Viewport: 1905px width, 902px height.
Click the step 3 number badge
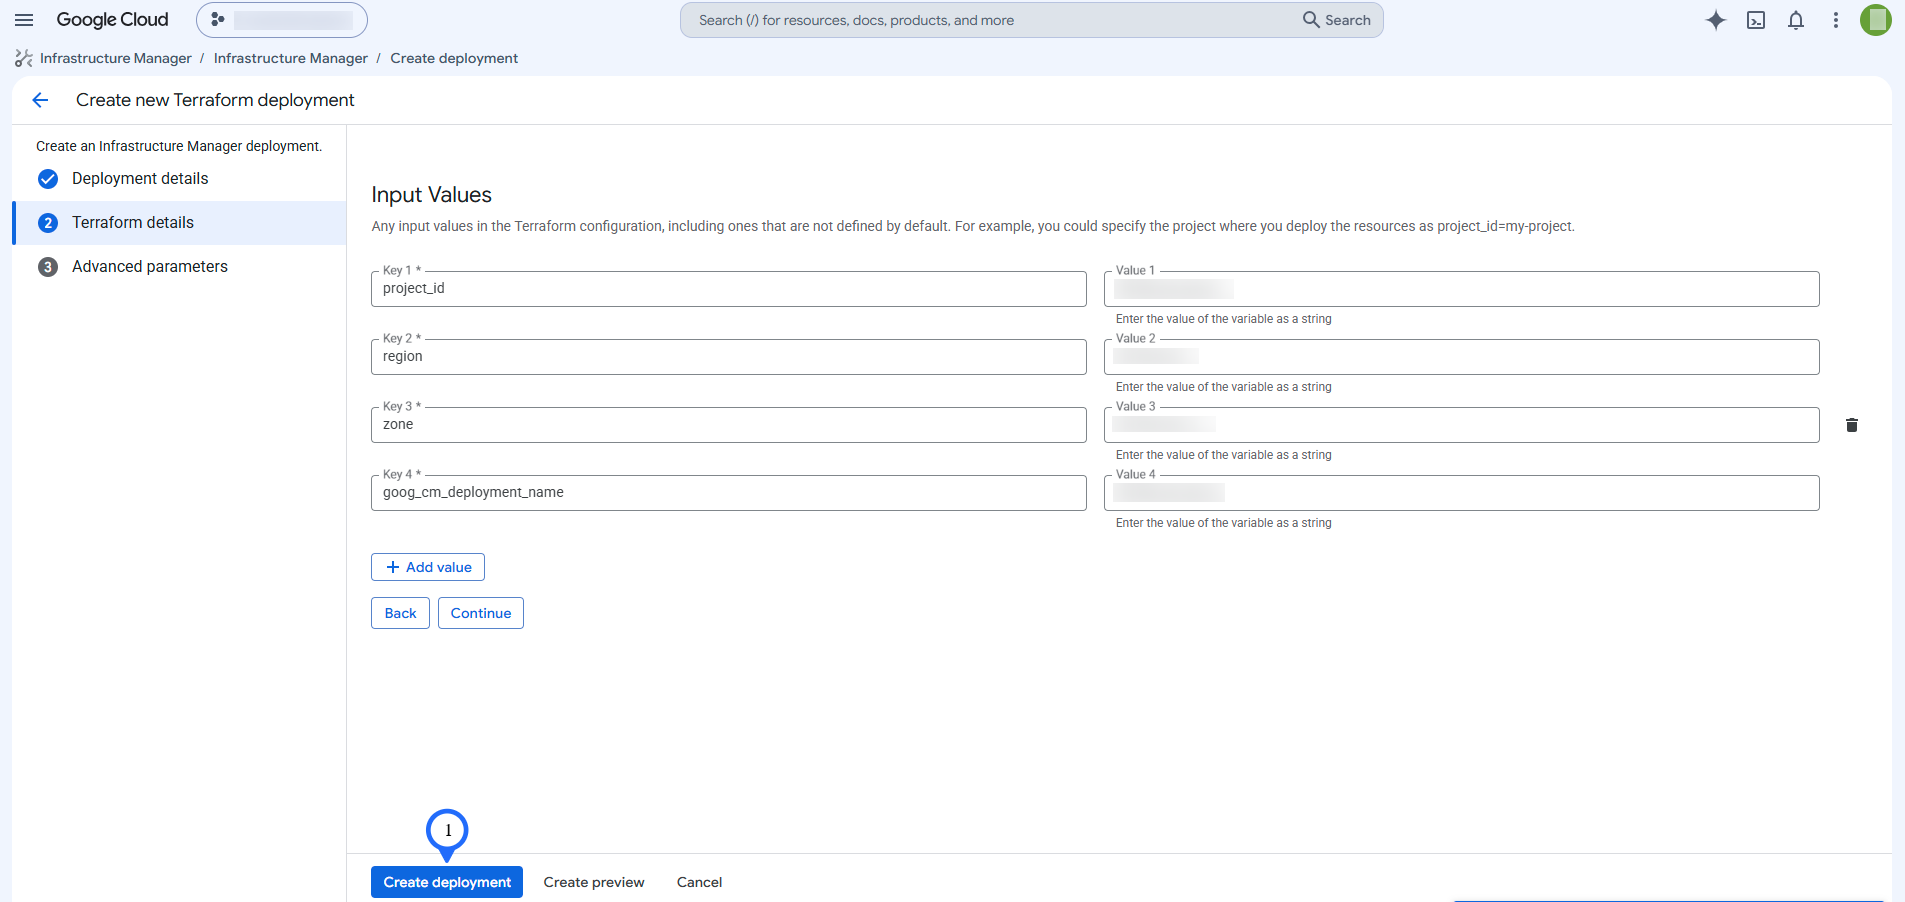(48, 267)
